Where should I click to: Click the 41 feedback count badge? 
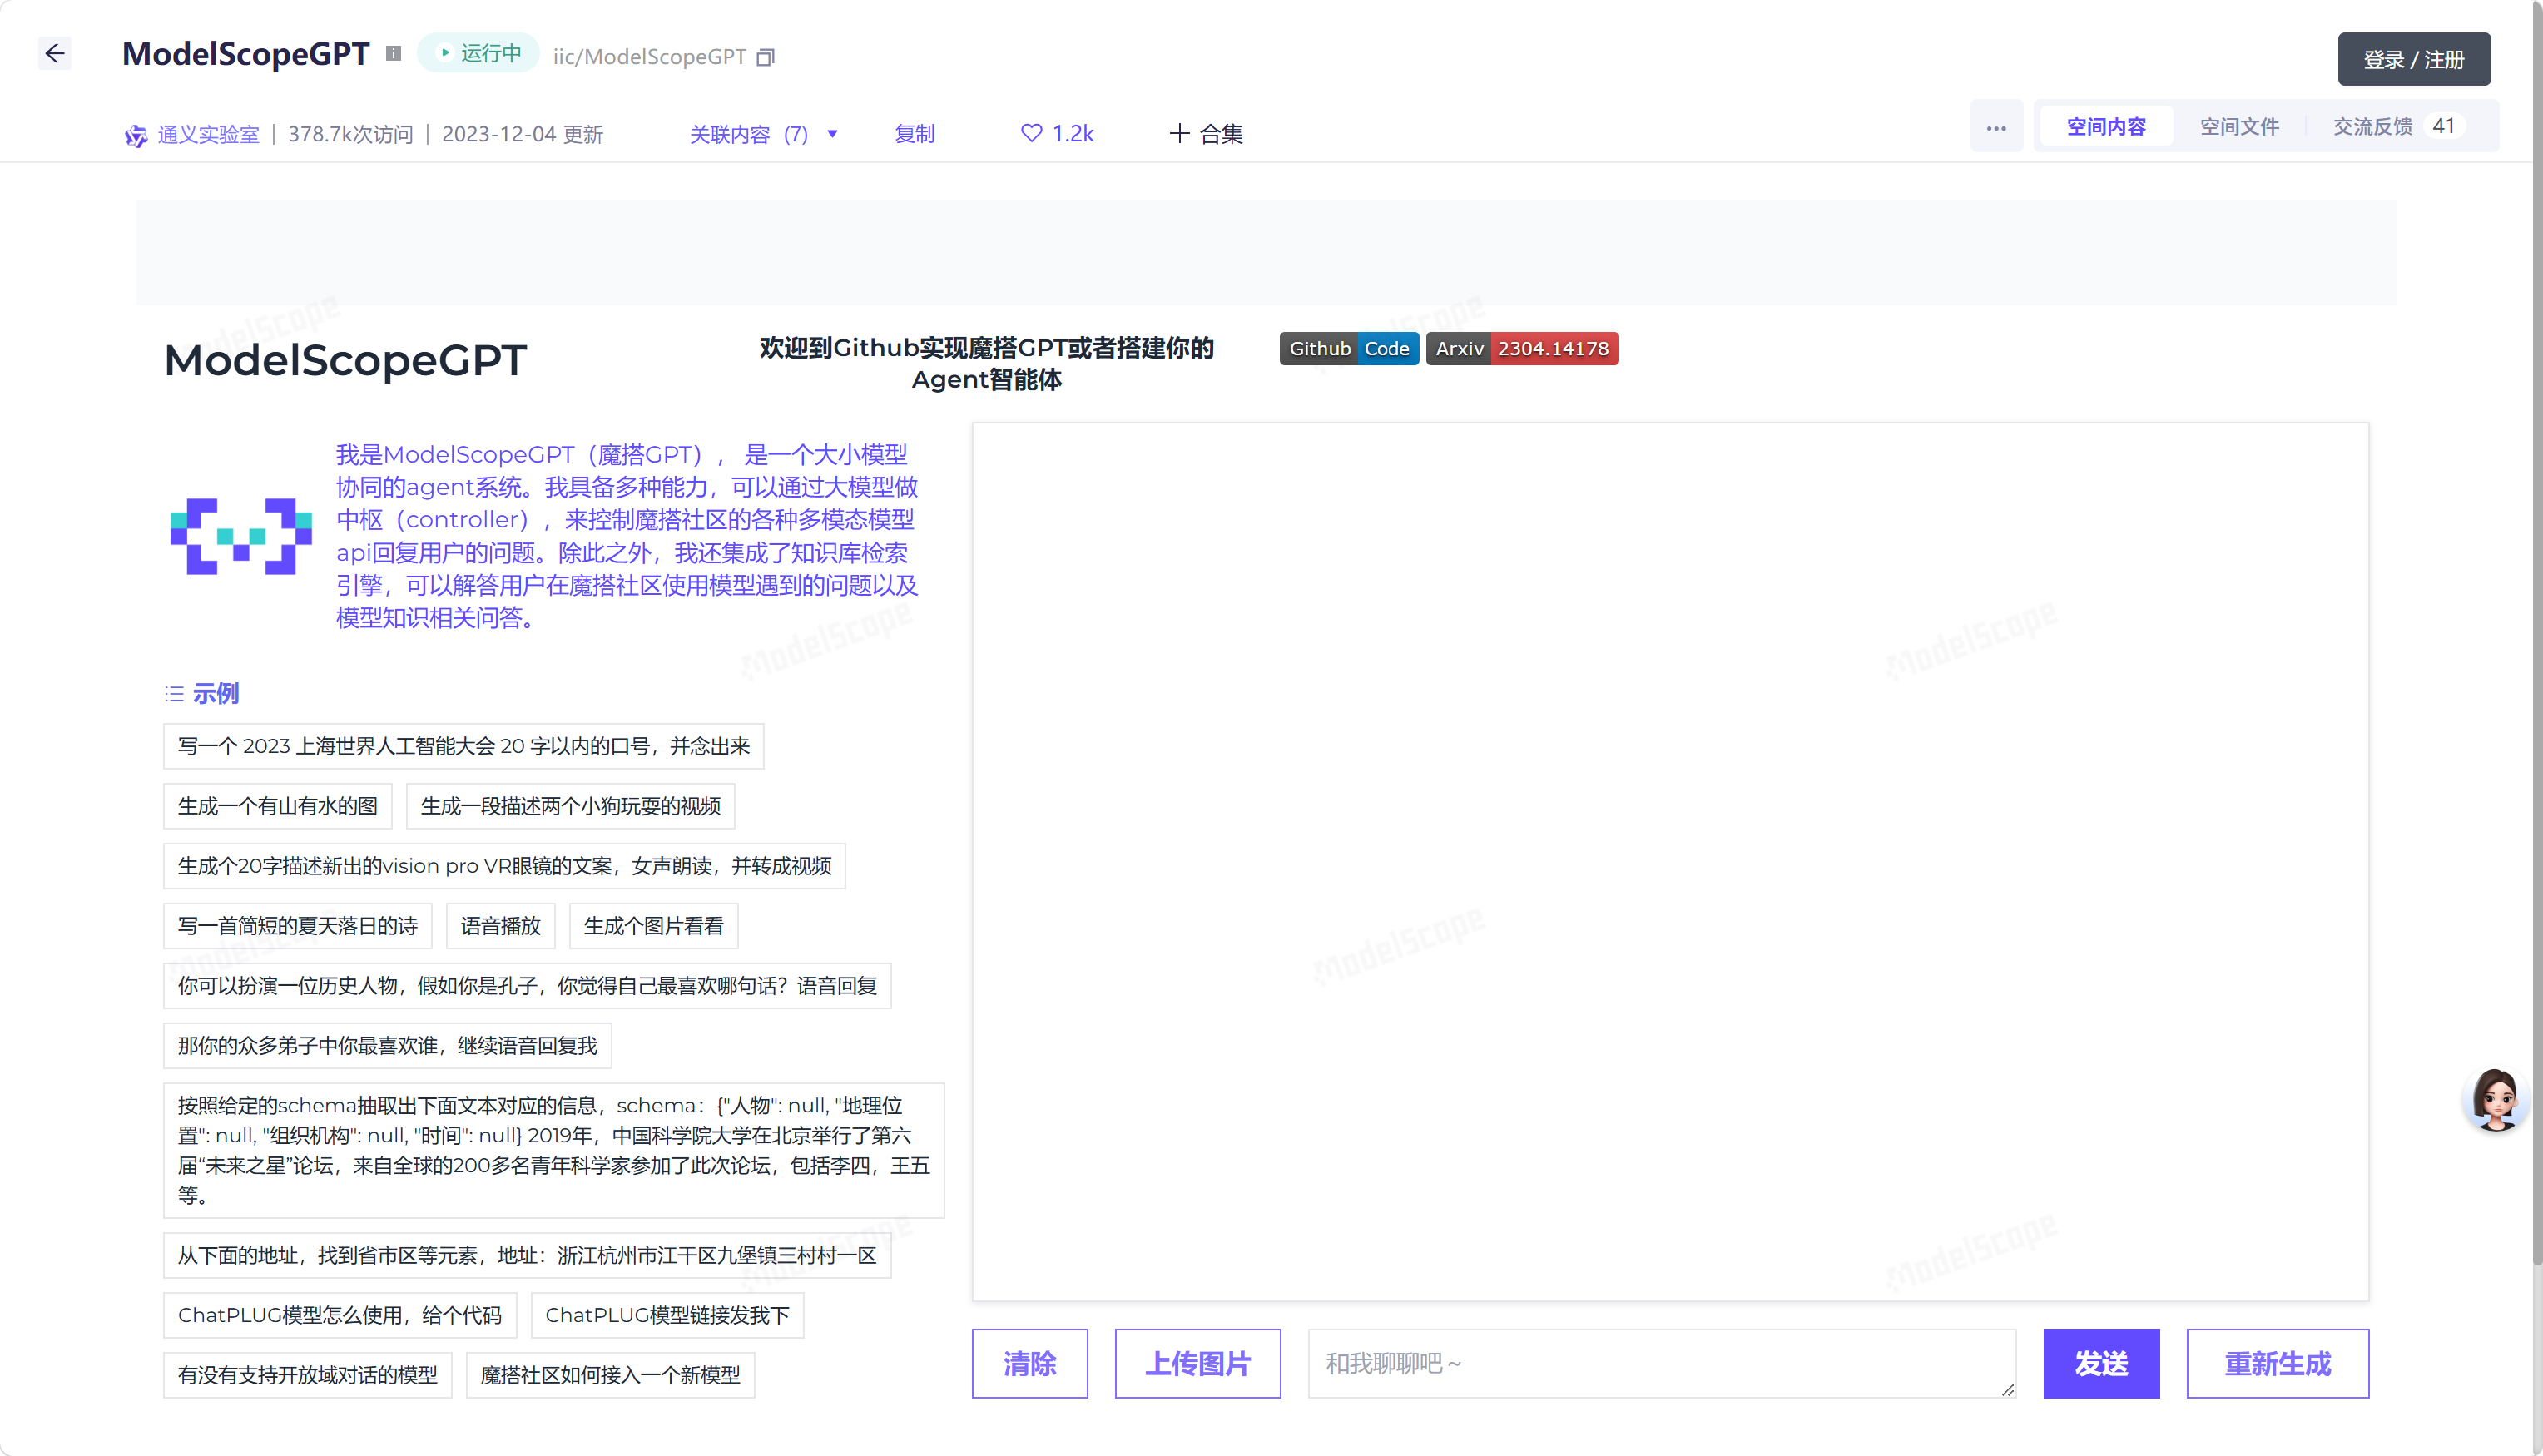[x=2444, y=127]
